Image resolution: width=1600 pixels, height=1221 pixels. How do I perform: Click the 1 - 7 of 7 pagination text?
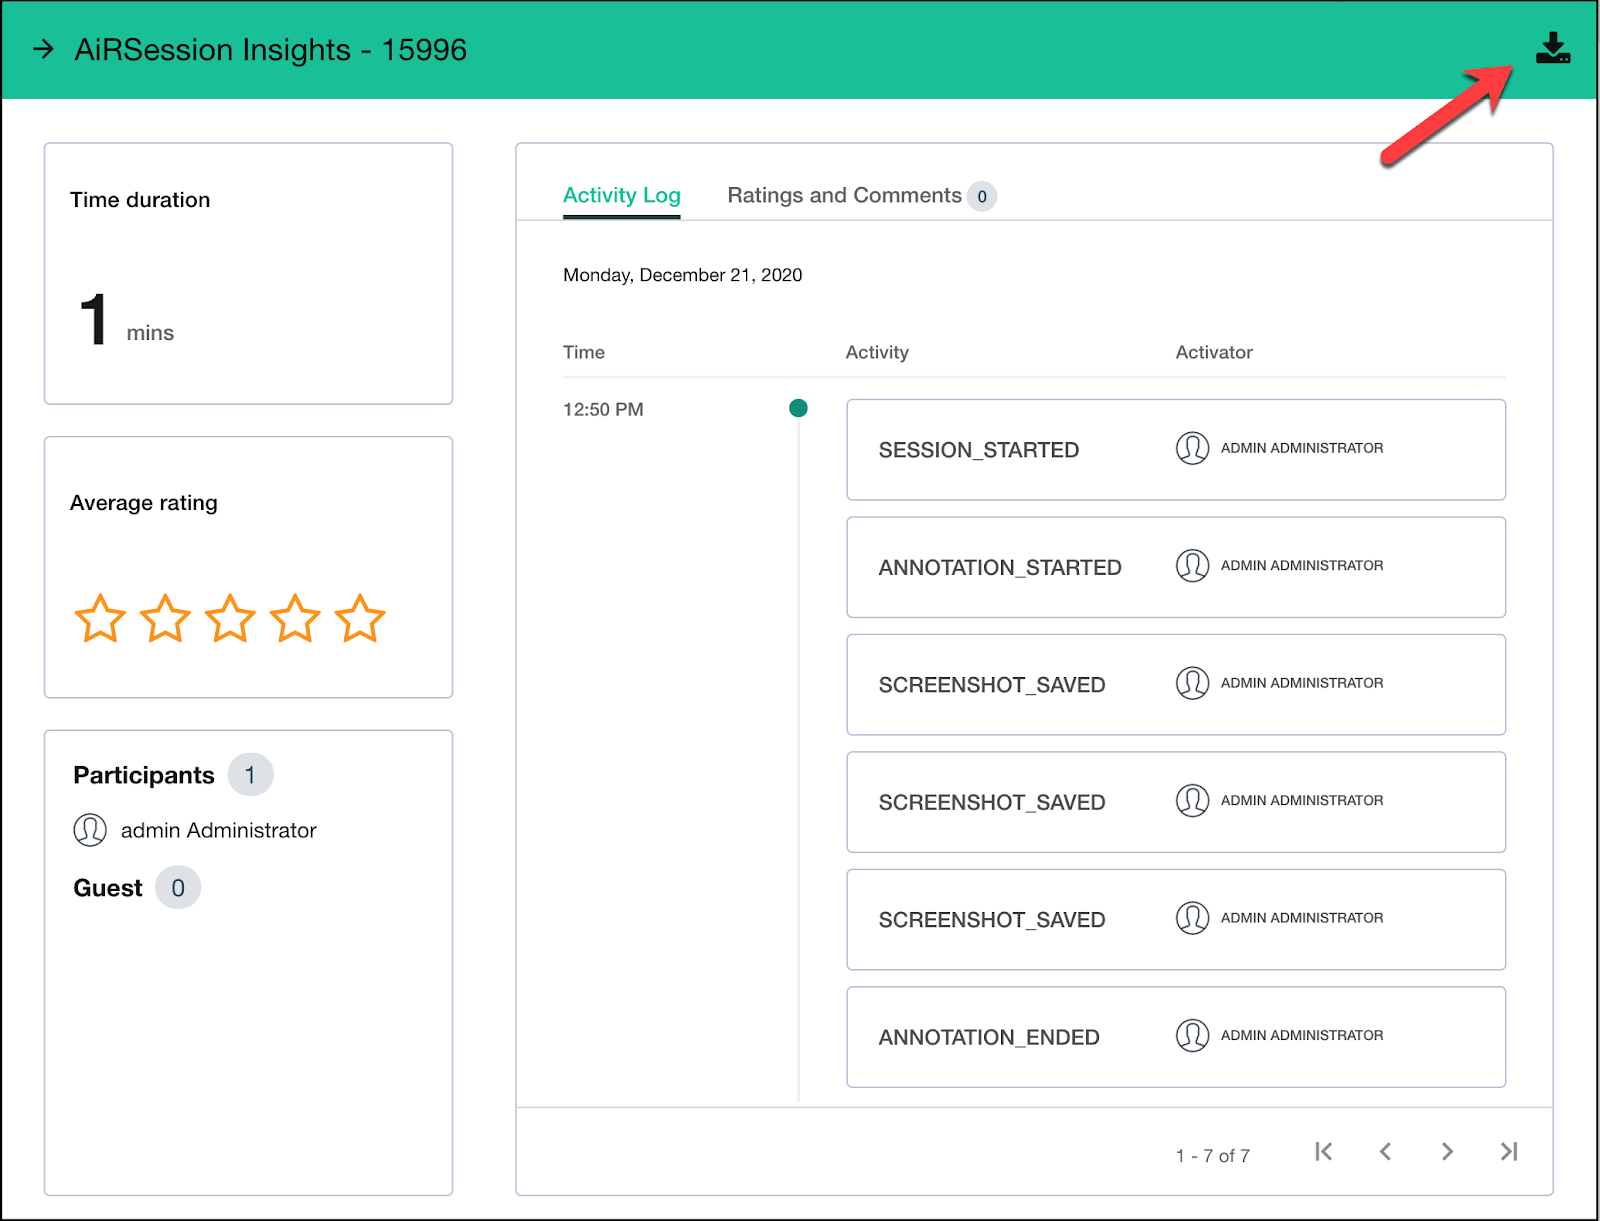point(1212,1155)
